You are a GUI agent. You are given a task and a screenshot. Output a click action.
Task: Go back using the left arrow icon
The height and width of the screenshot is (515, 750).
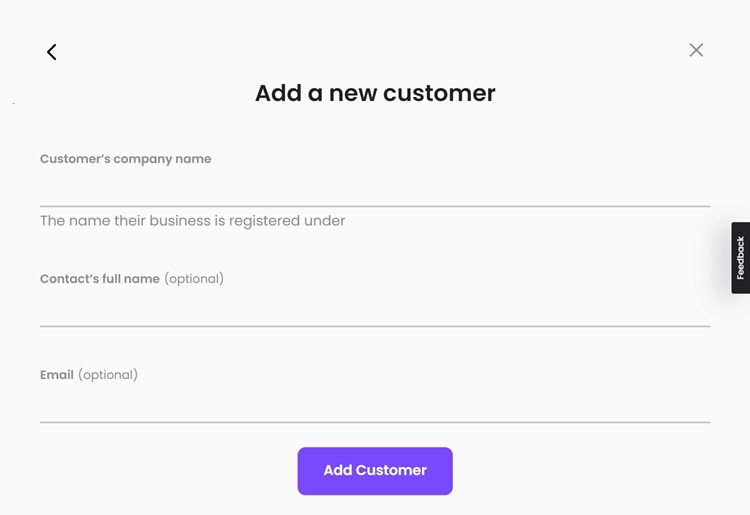[51, 52]
